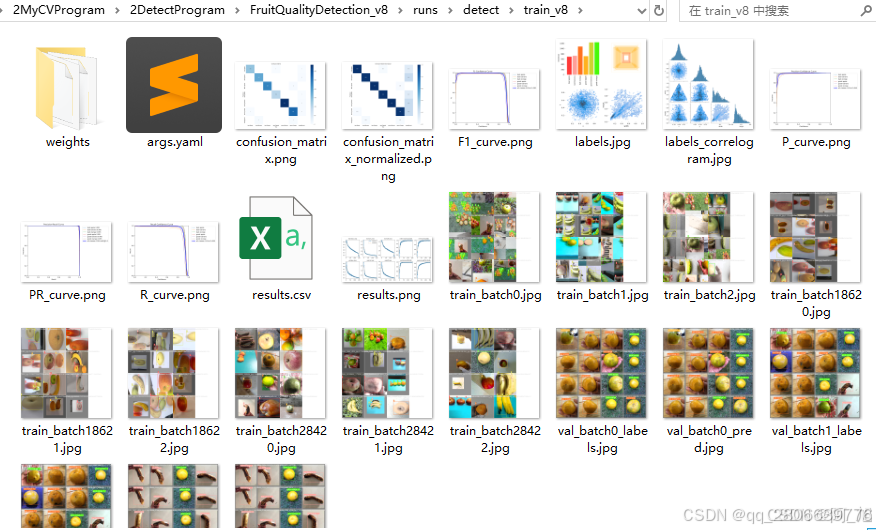Viewport: 876px width, 530px height.
Task: Click the confusion_matrix_normalized.png file name
Action: [x=388, y=159]
